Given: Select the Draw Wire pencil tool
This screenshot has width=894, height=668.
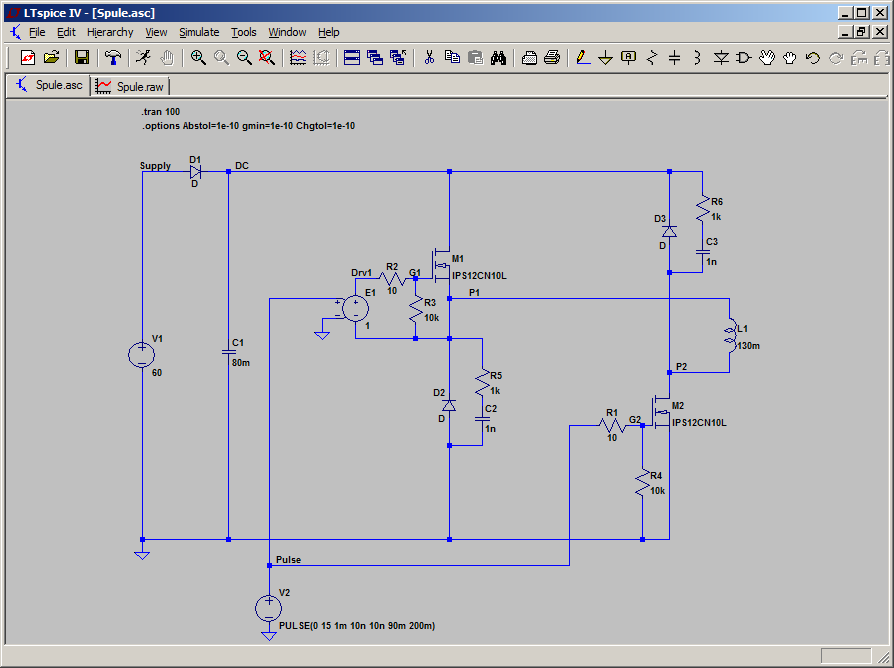Looking at the screenshot, I should (x=583, y=57).
